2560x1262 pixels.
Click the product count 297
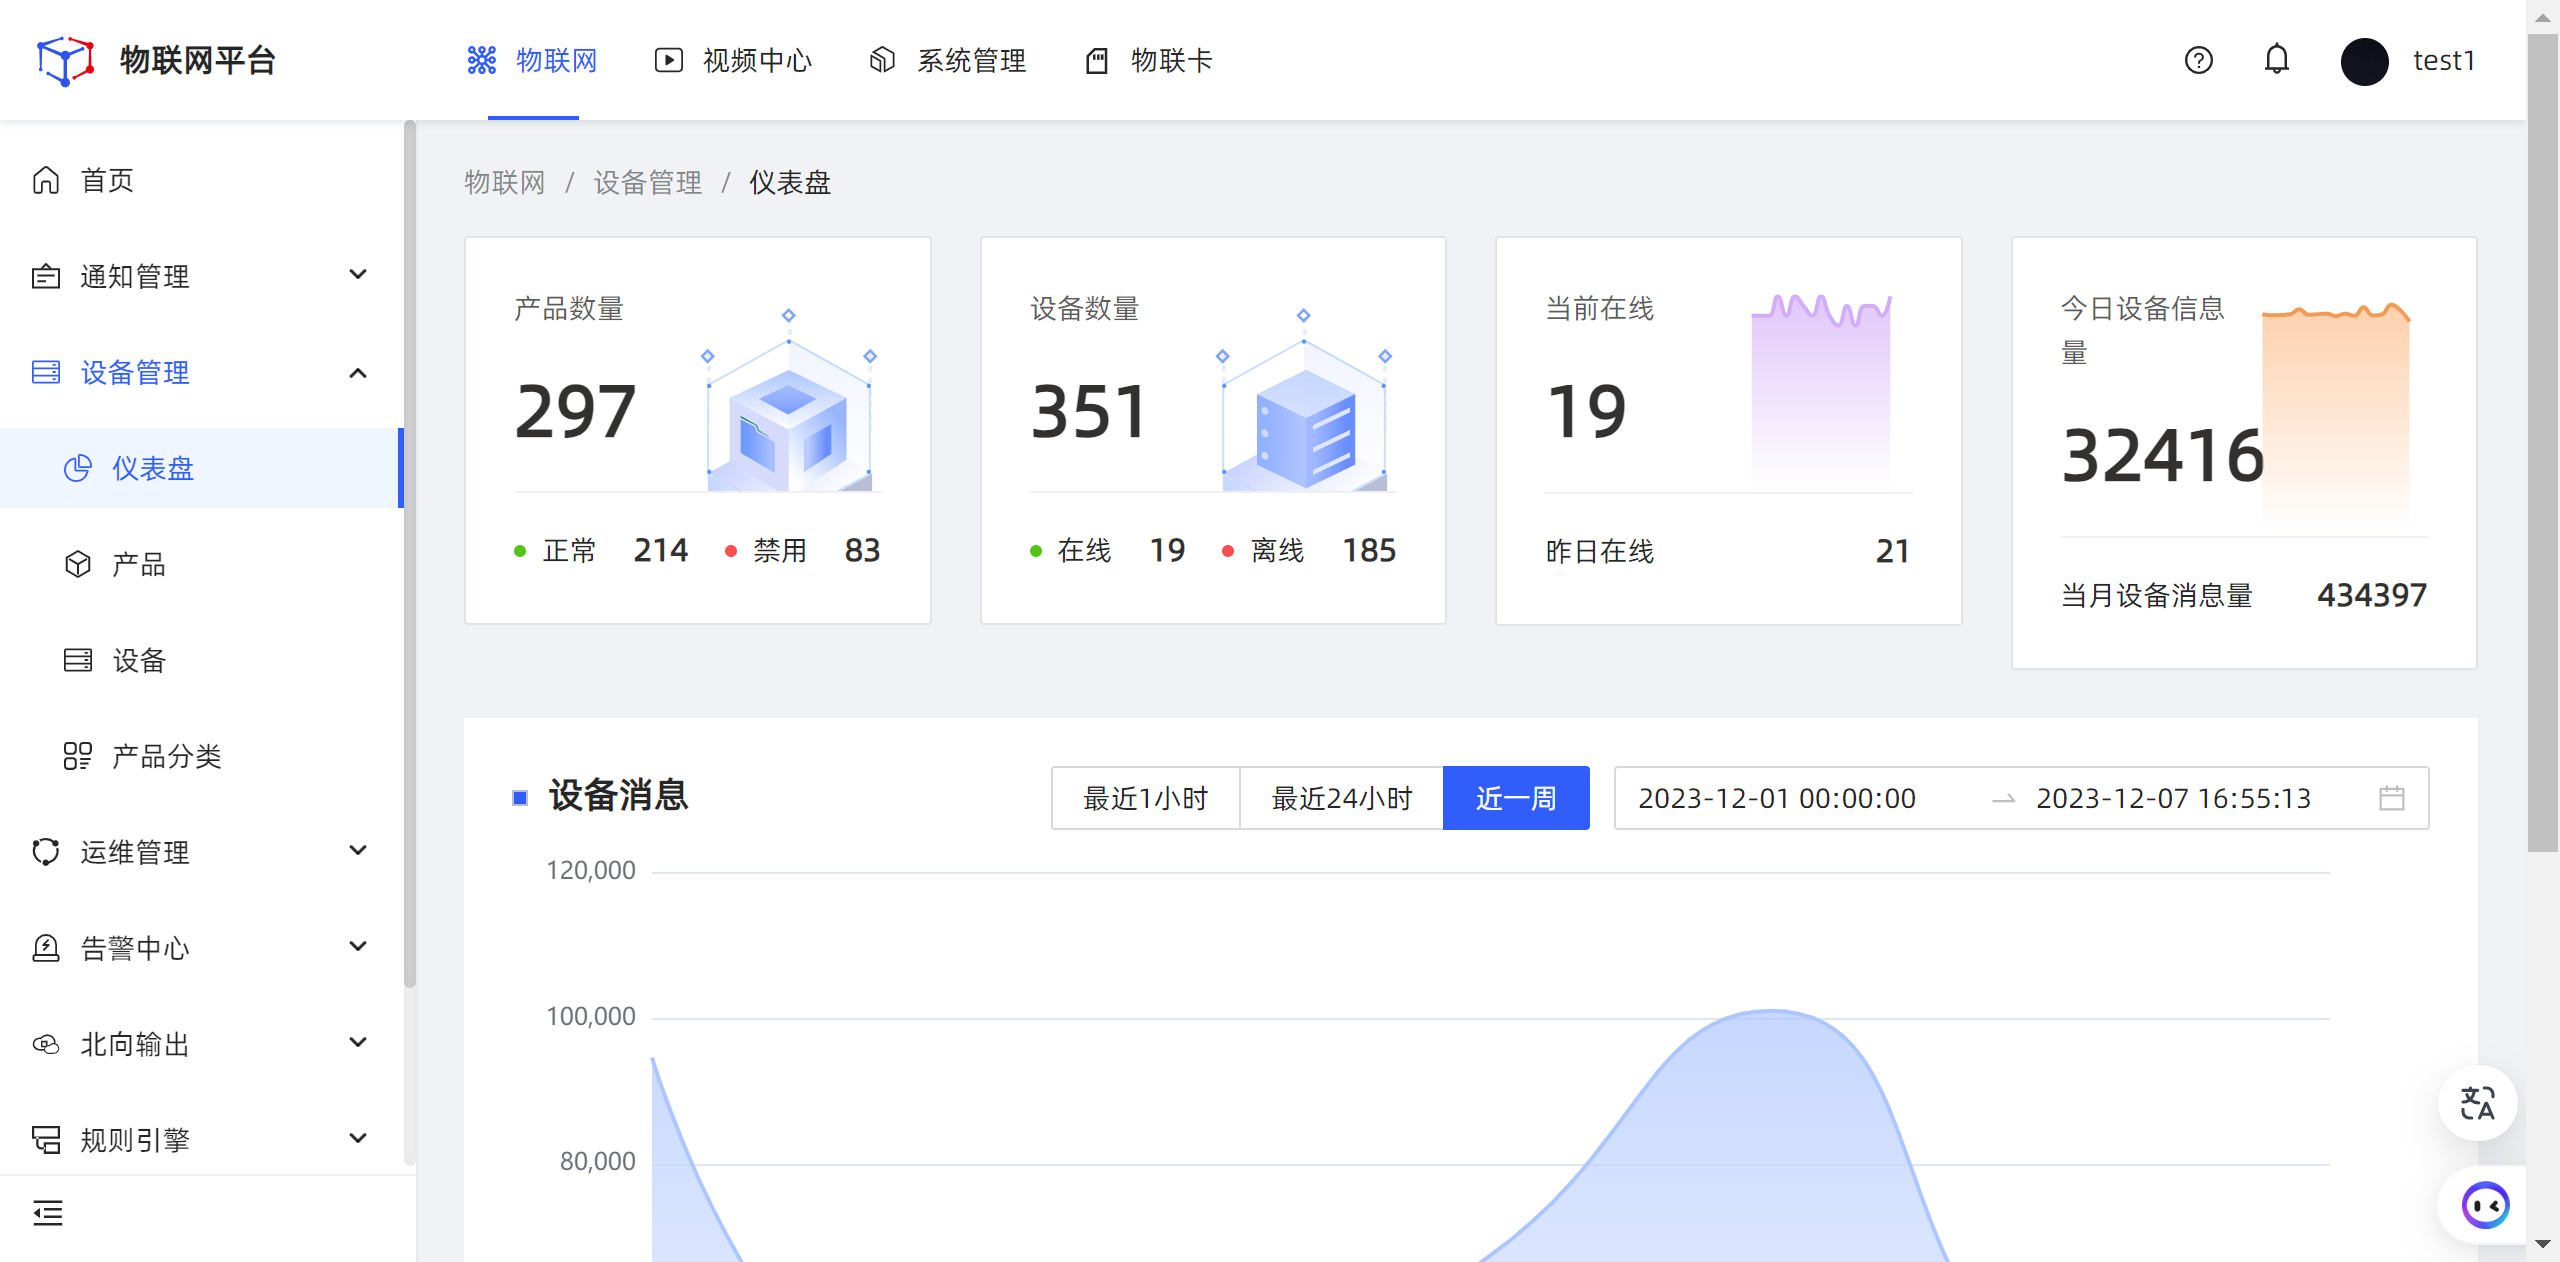(x=575, y=412)
